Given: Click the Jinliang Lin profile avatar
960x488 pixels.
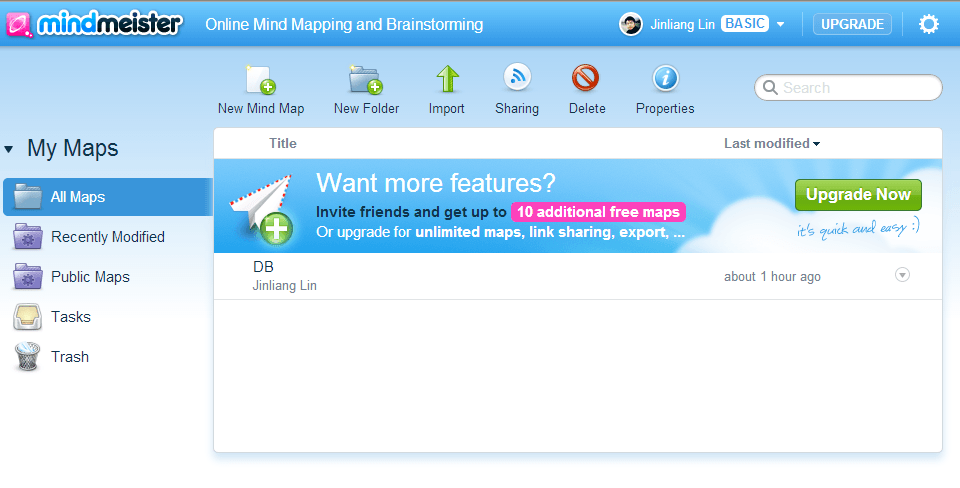Looking at the screenshot, I should [x=631, y=24].
